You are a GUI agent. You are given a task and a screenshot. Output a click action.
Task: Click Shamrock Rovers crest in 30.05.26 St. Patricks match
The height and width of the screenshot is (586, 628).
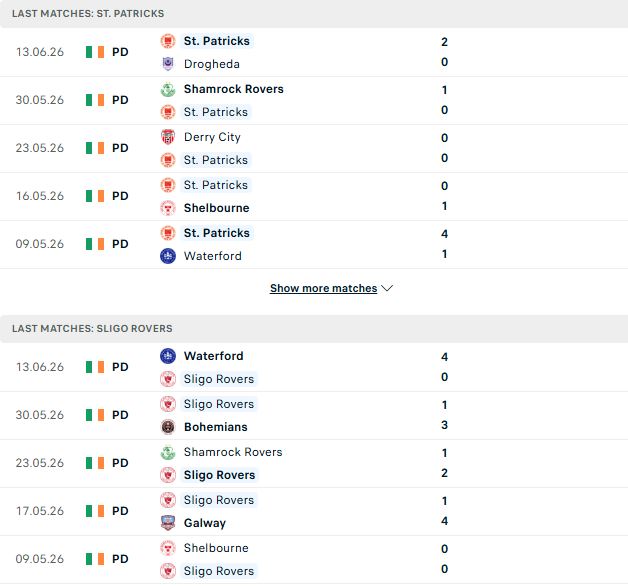(x=168, y=89)
